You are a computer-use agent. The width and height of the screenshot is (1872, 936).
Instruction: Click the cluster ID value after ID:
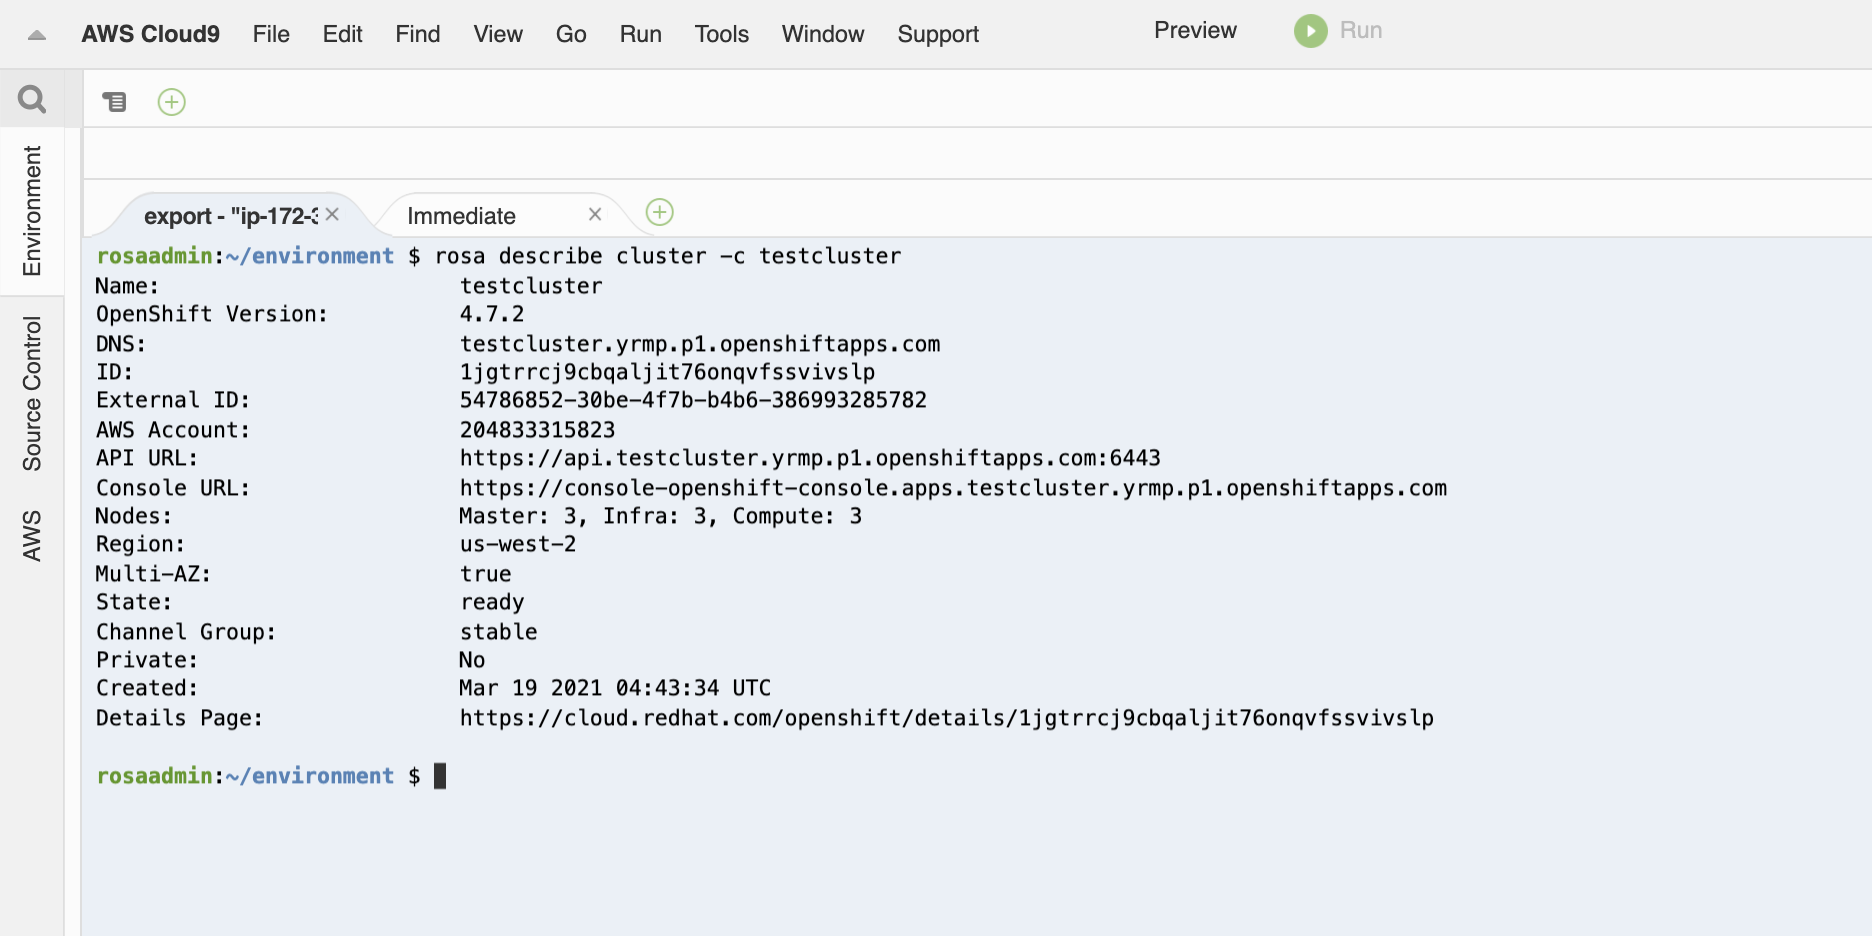[x=667, y=372]
